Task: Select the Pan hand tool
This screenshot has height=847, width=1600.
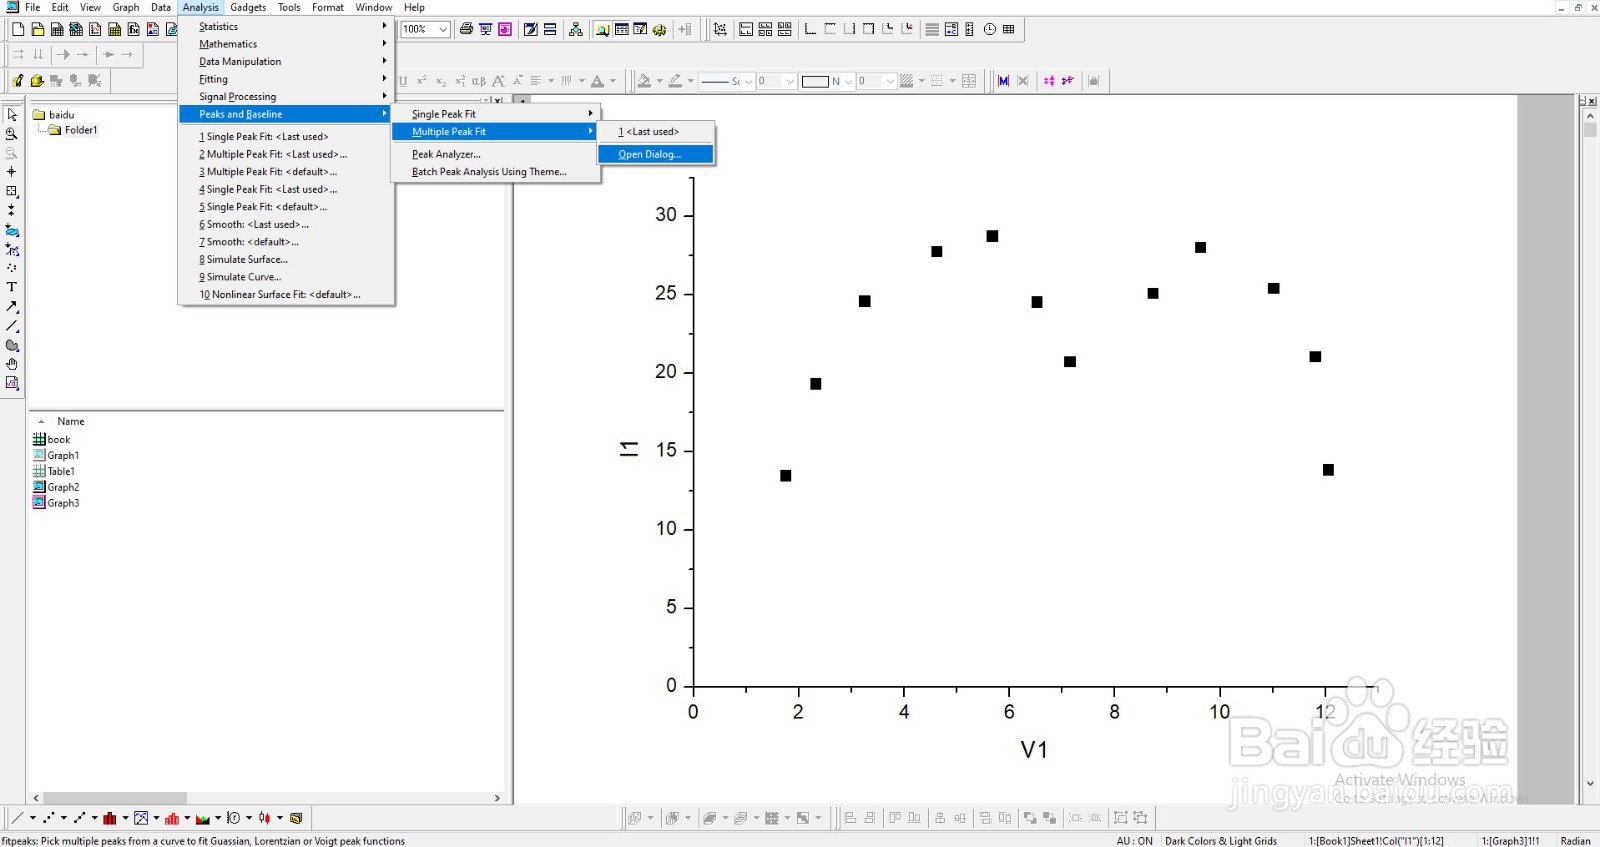Action: click(12, 364)
